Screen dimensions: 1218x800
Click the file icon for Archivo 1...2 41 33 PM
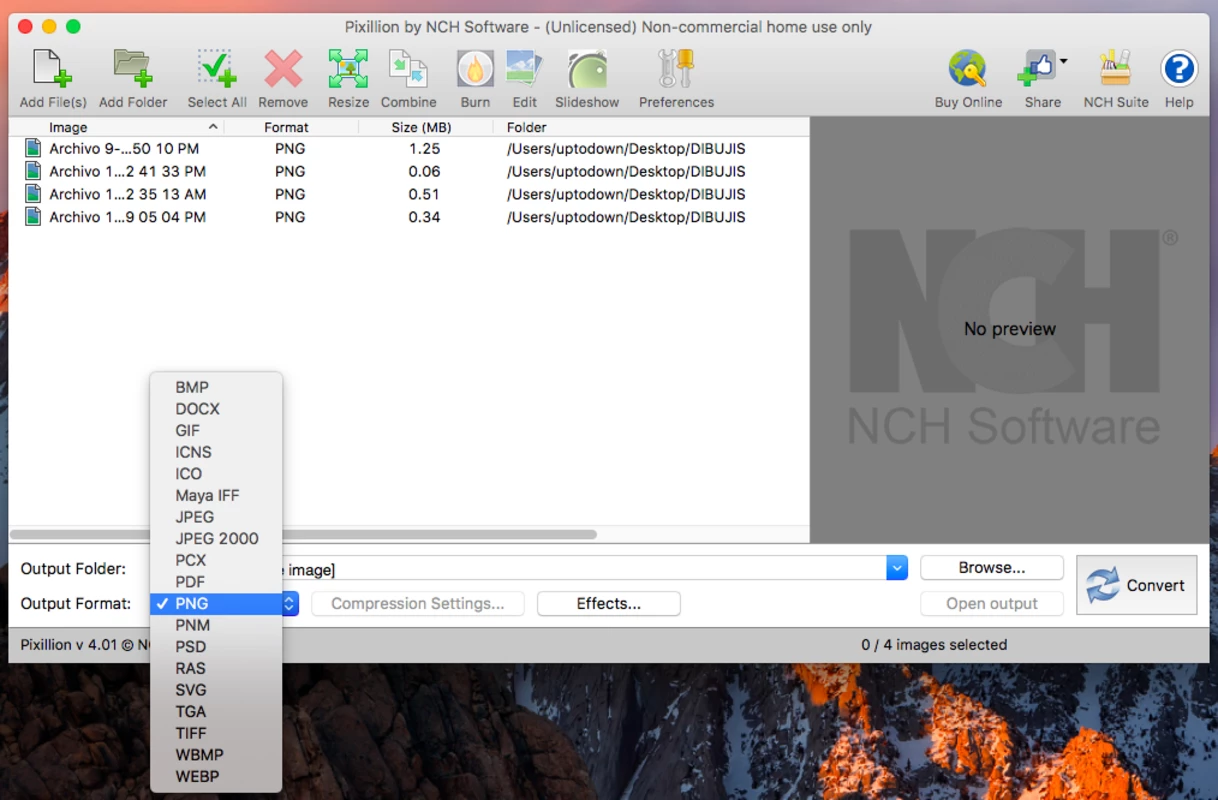[x=33, y=172]
